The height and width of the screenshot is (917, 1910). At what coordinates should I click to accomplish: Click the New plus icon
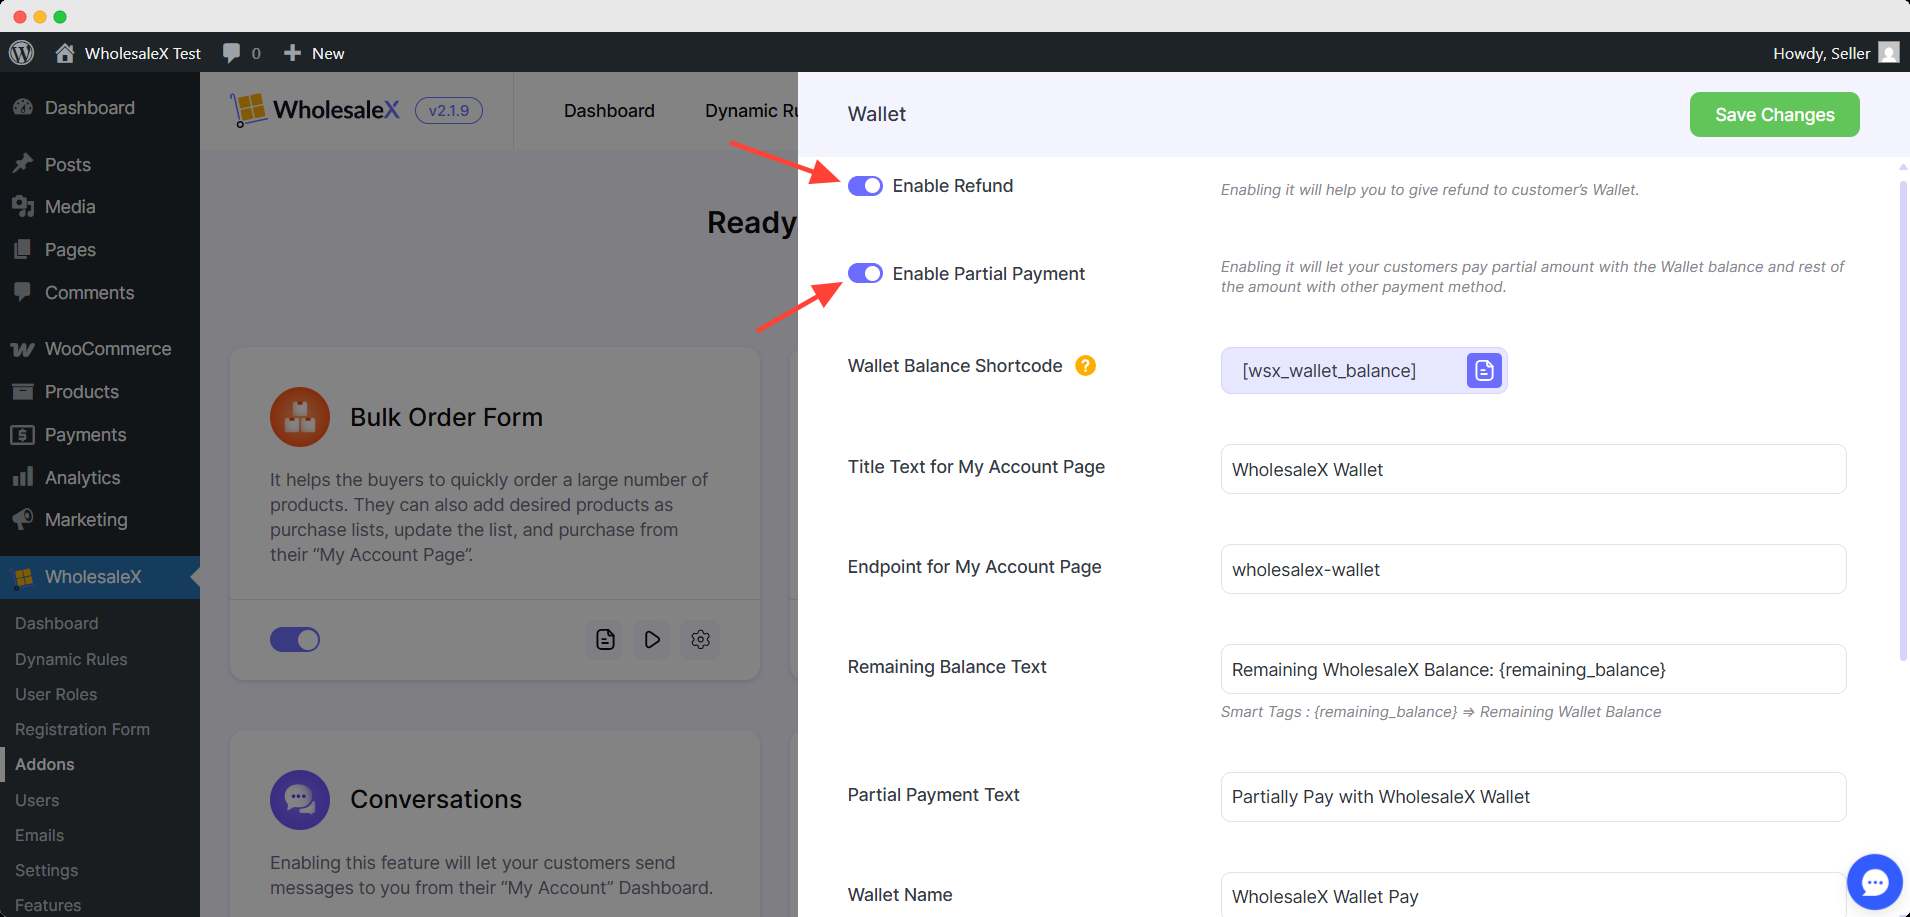tap(292, 53)
